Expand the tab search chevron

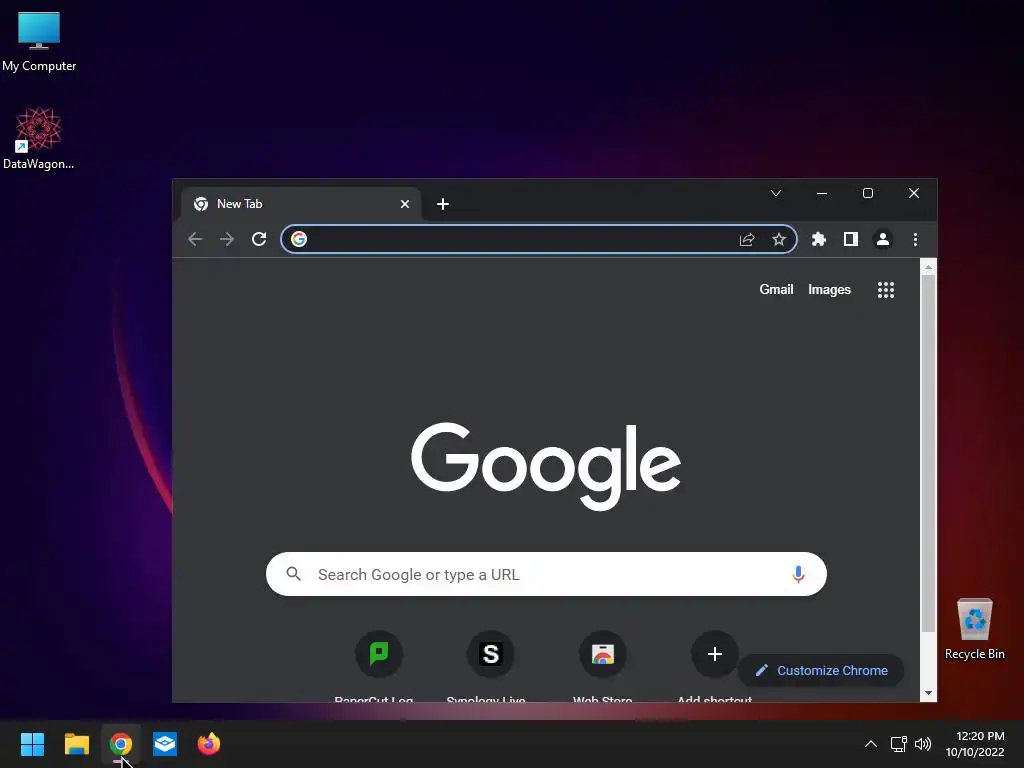776,193
